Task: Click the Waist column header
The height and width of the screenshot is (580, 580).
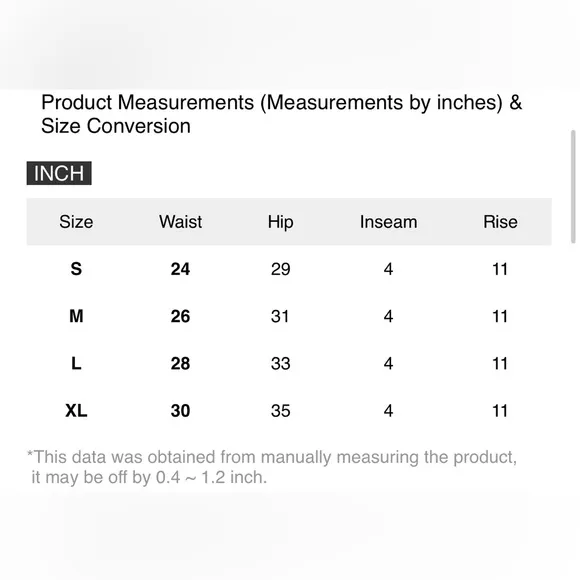Action: pyautogui.click(x=181, y=222)
